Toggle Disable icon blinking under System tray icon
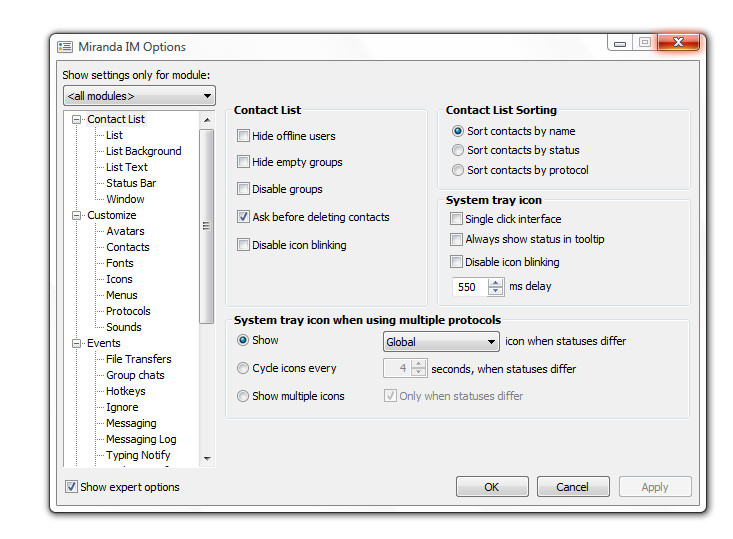Image resolution: width=733 pixels, height=539 pixels. 456,262
